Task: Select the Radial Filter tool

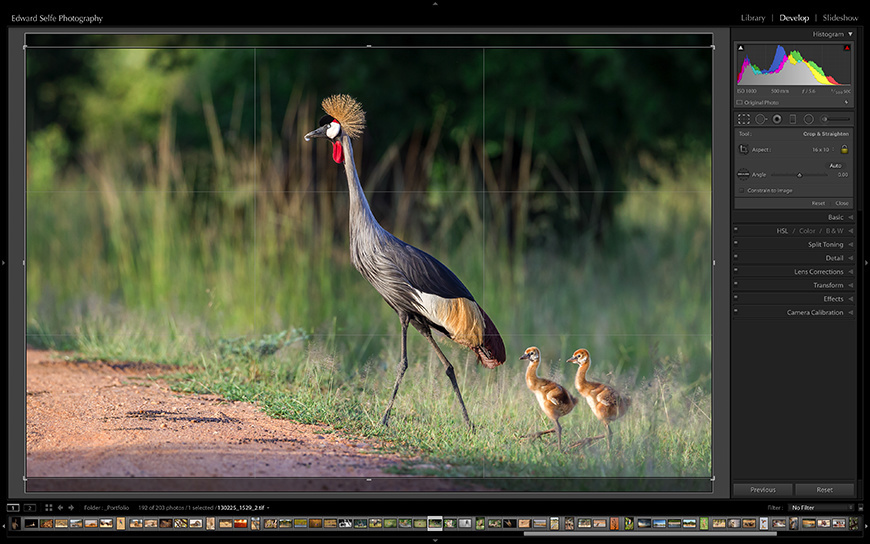Action: pyautogui.click(x=808, y=119)
